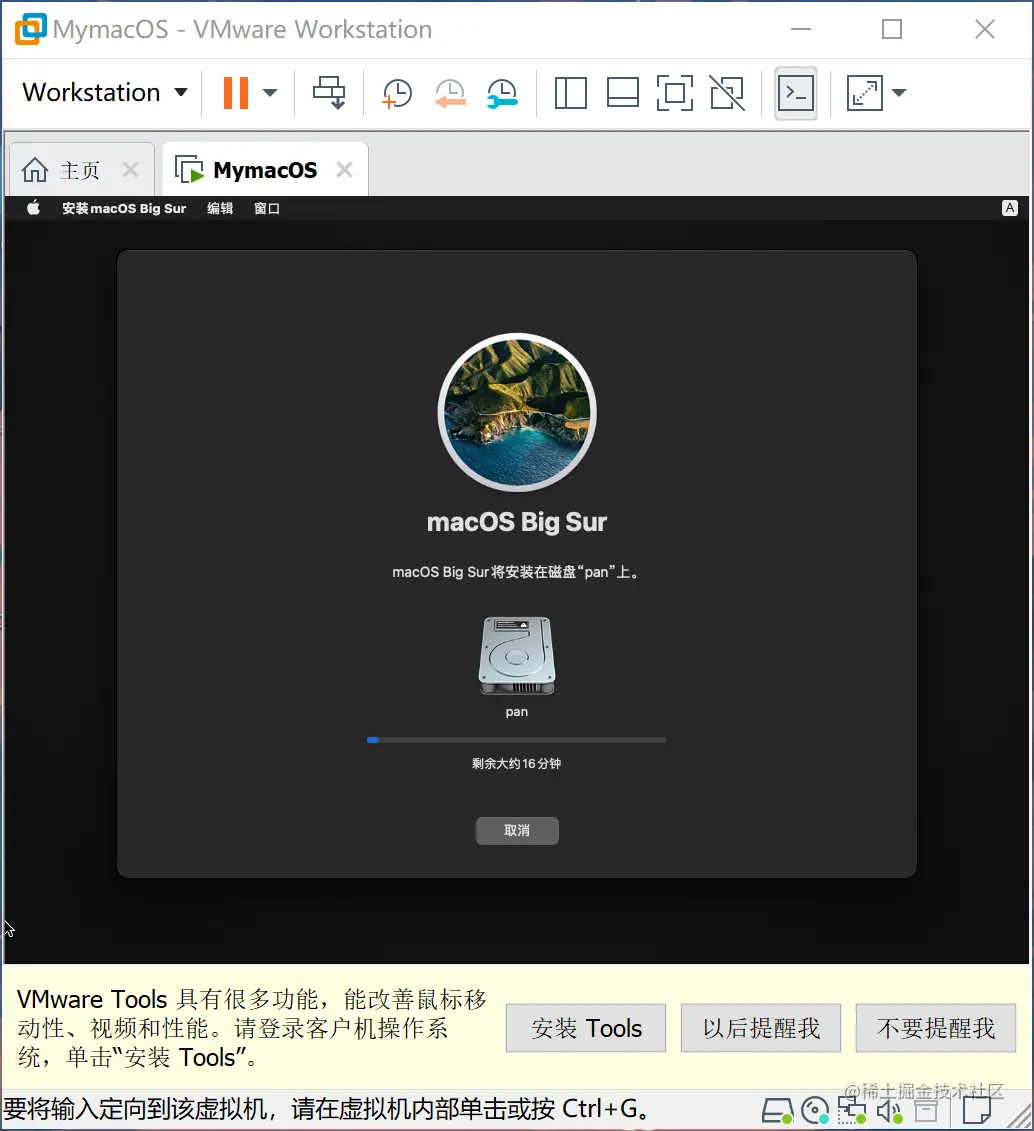1034x1131 pixels.
Task: Revert the VM to the previous snapshot
Action: pos(449,93)
